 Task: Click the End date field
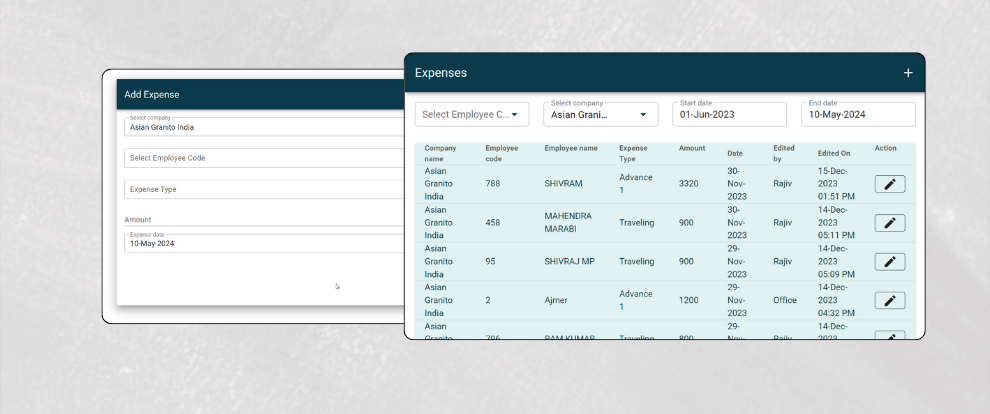(x=857, y=115)
